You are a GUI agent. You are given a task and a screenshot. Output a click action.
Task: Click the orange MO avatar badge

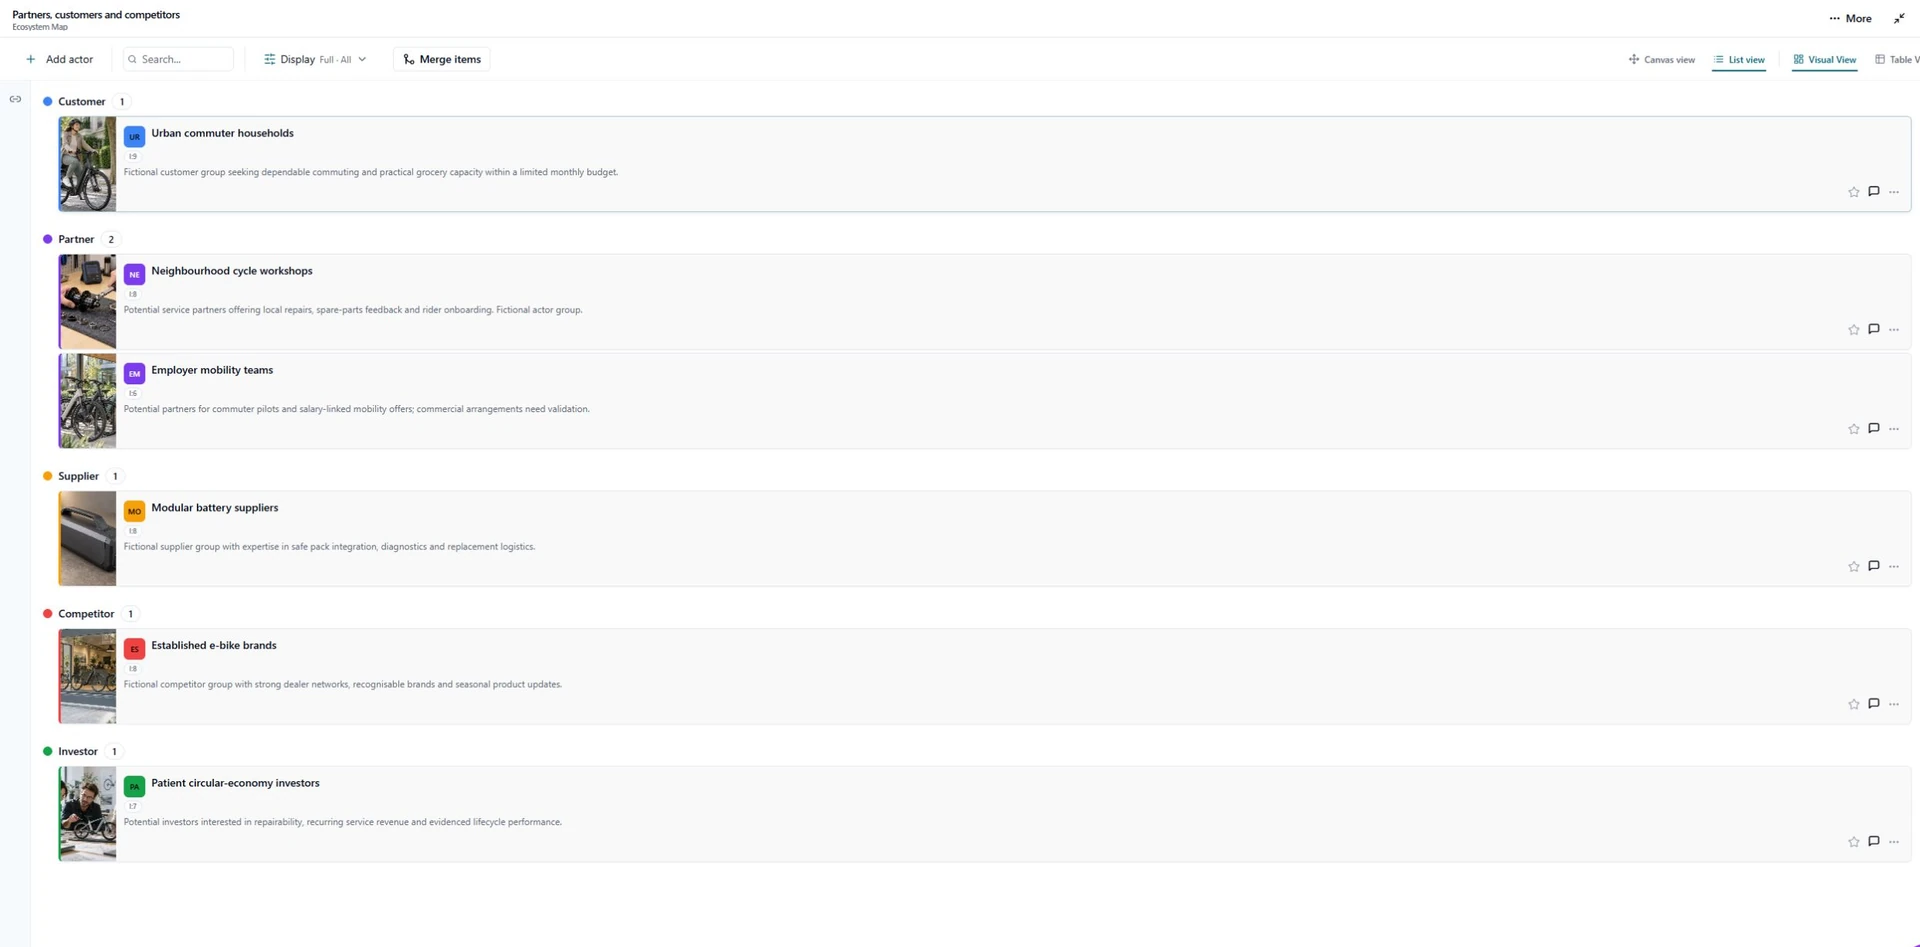pos(134,511)
